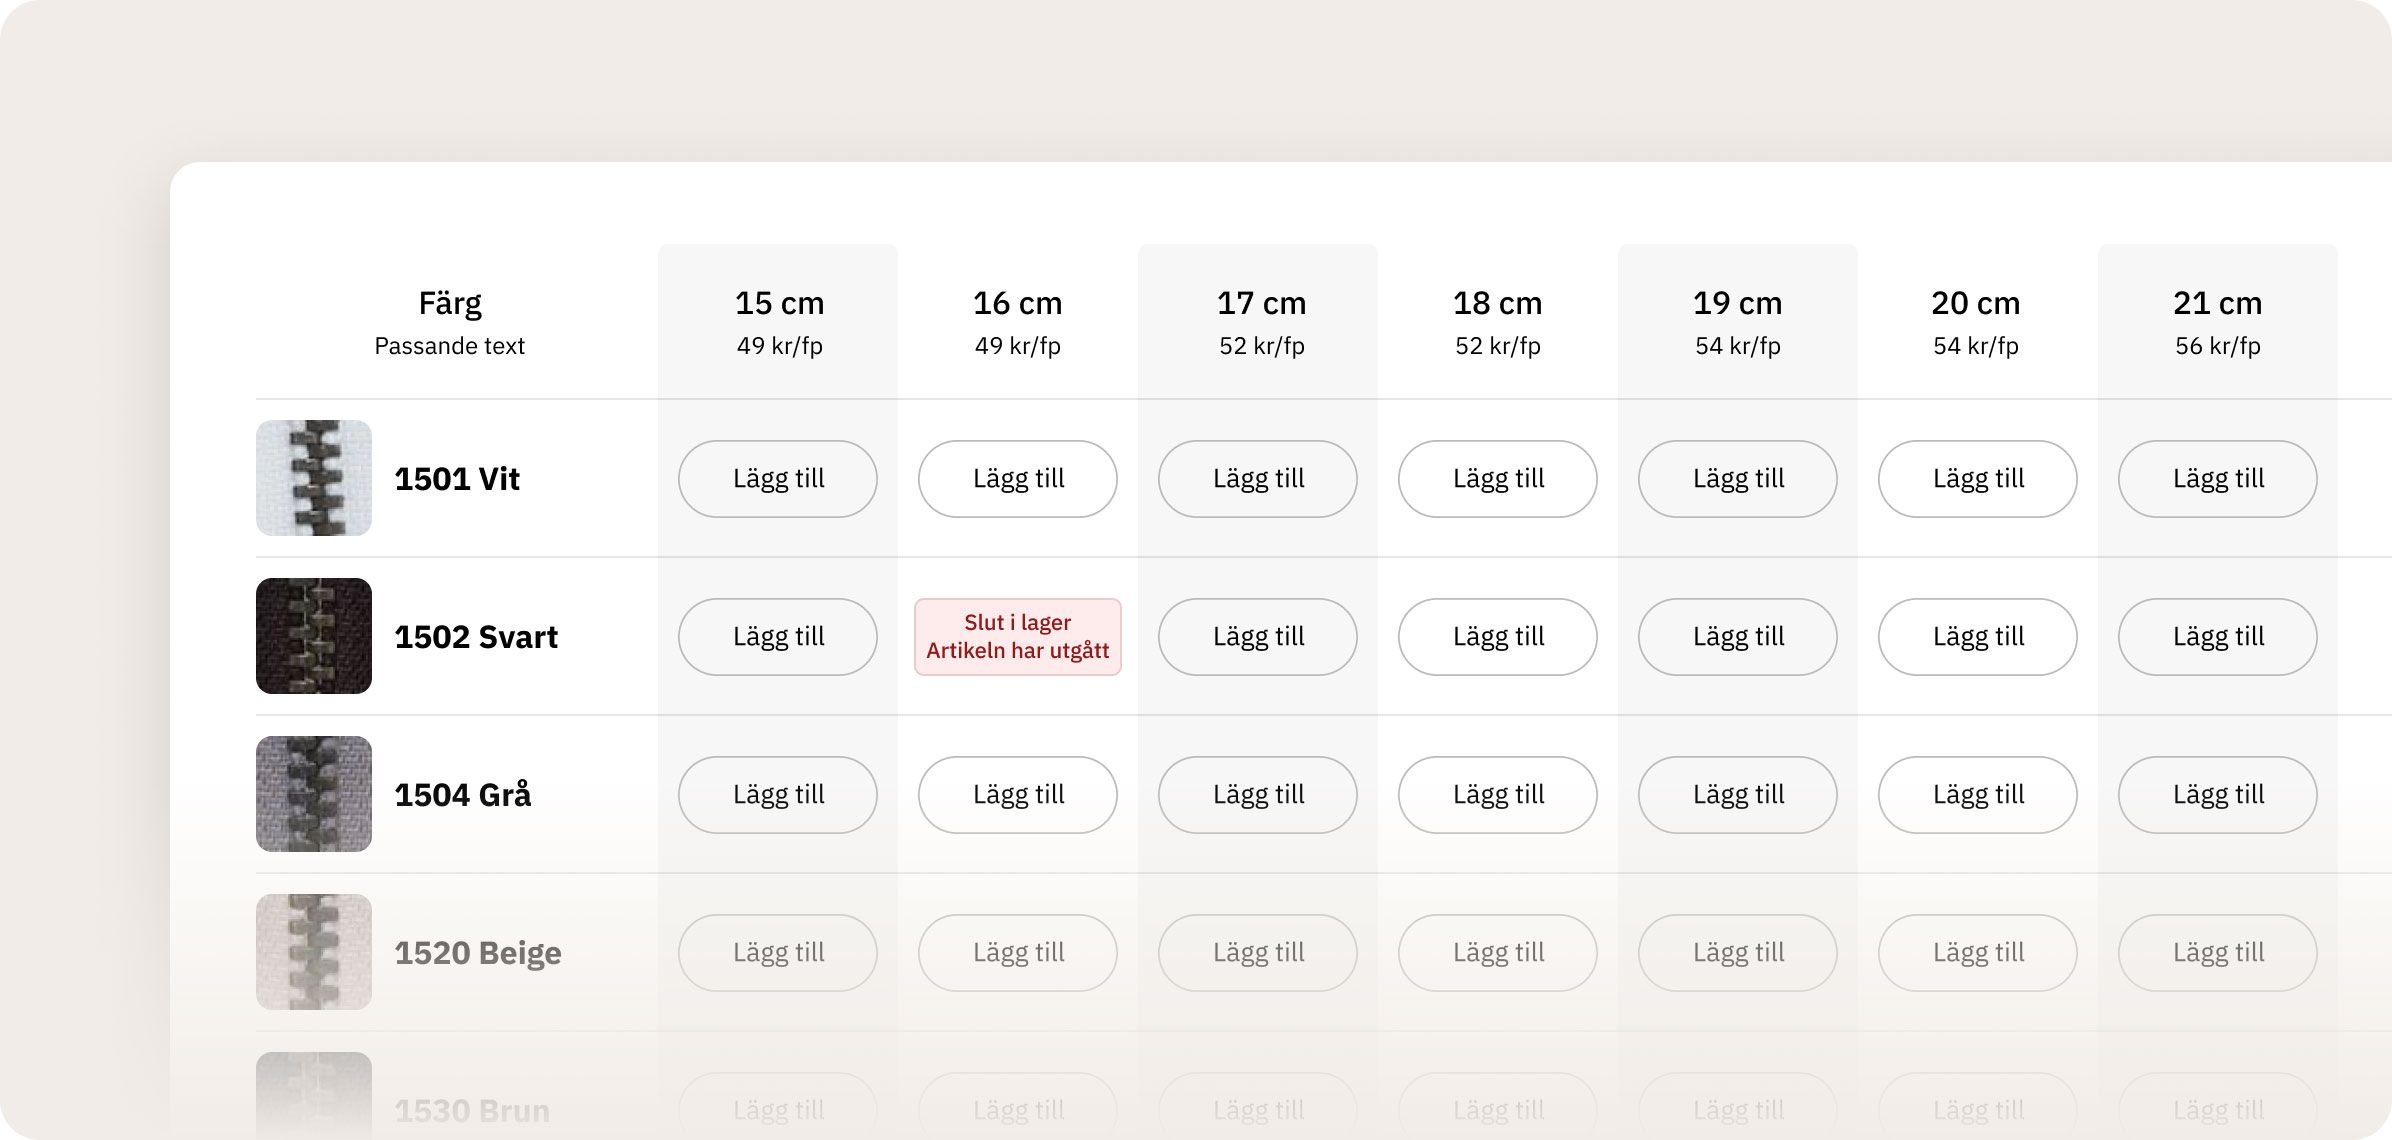The width and height of the screenshot is (2392, 1140).
Task: Click the Färg column header
Action: point(450,303)
